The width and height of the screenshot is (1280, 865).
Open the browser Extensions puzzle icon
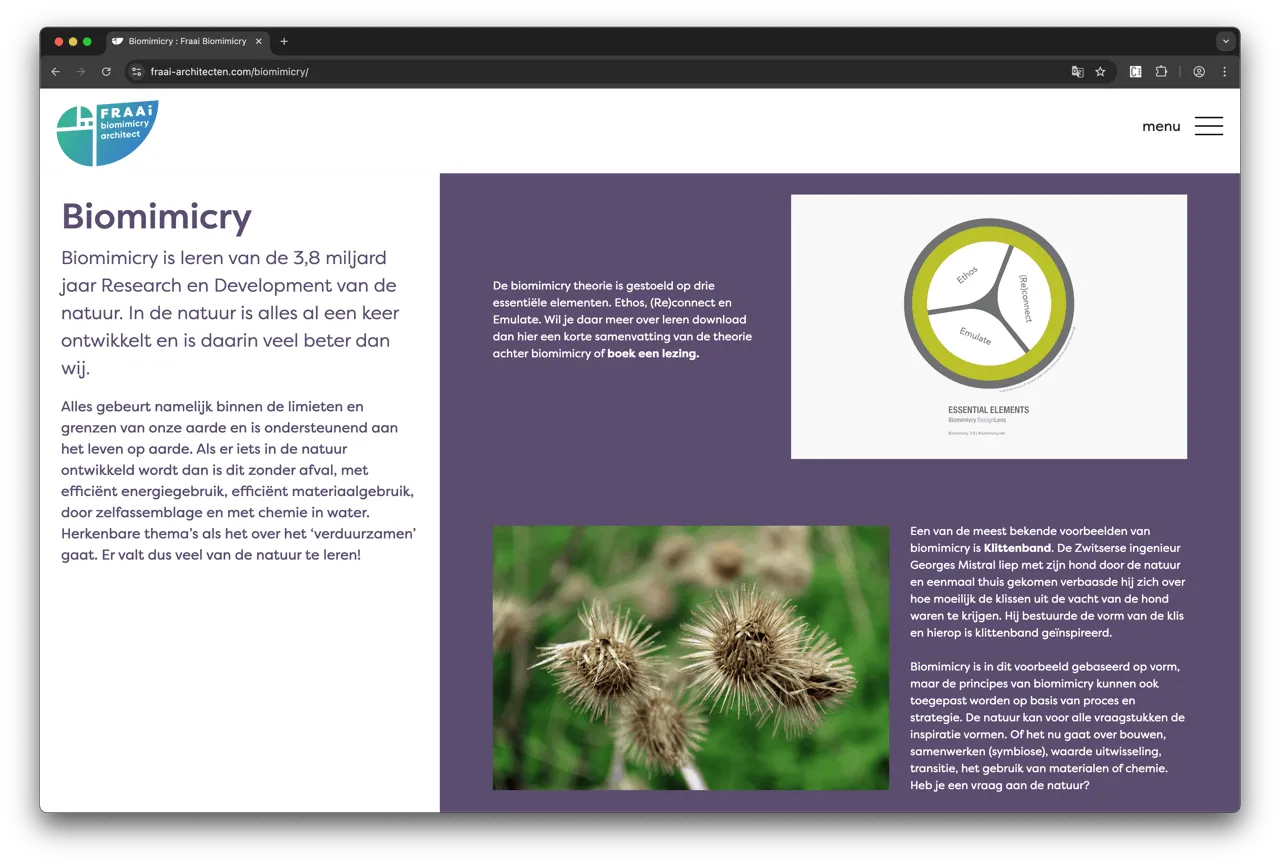click(x=1161, y=72)
